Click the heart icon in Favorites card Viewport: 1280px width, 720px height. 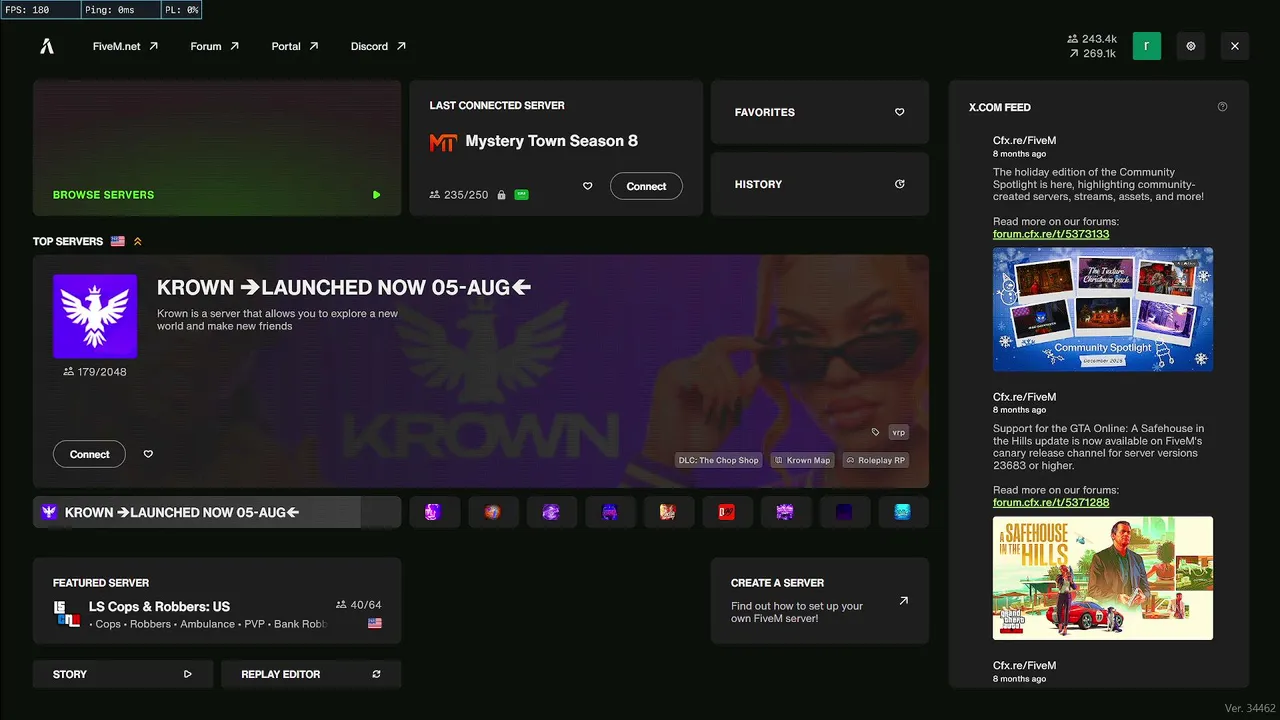(899, 112)
